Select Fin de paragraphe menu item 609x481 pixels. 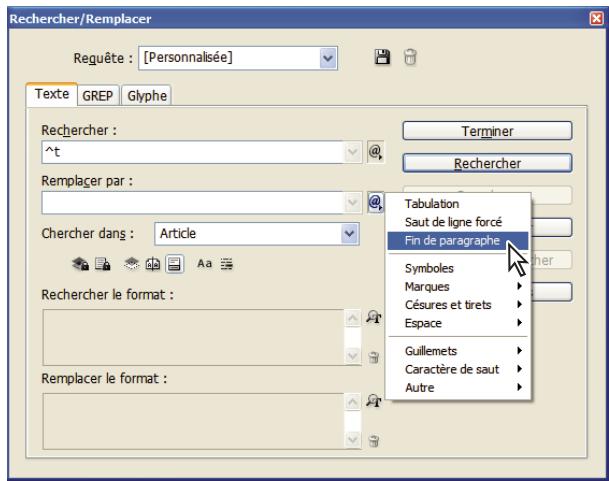pos(458,241)
